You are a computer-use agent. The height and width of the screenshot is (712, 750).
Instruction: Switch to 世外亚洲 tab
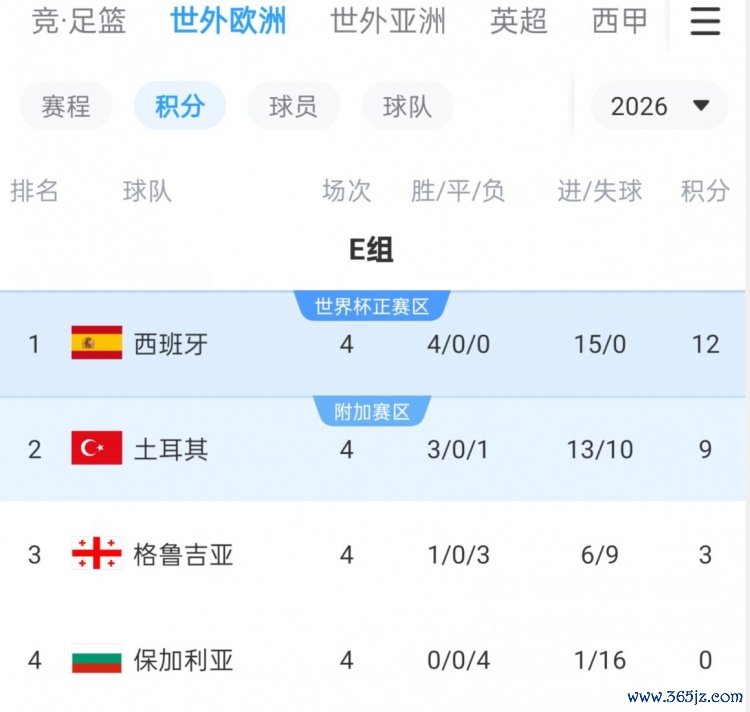(388, 22)
